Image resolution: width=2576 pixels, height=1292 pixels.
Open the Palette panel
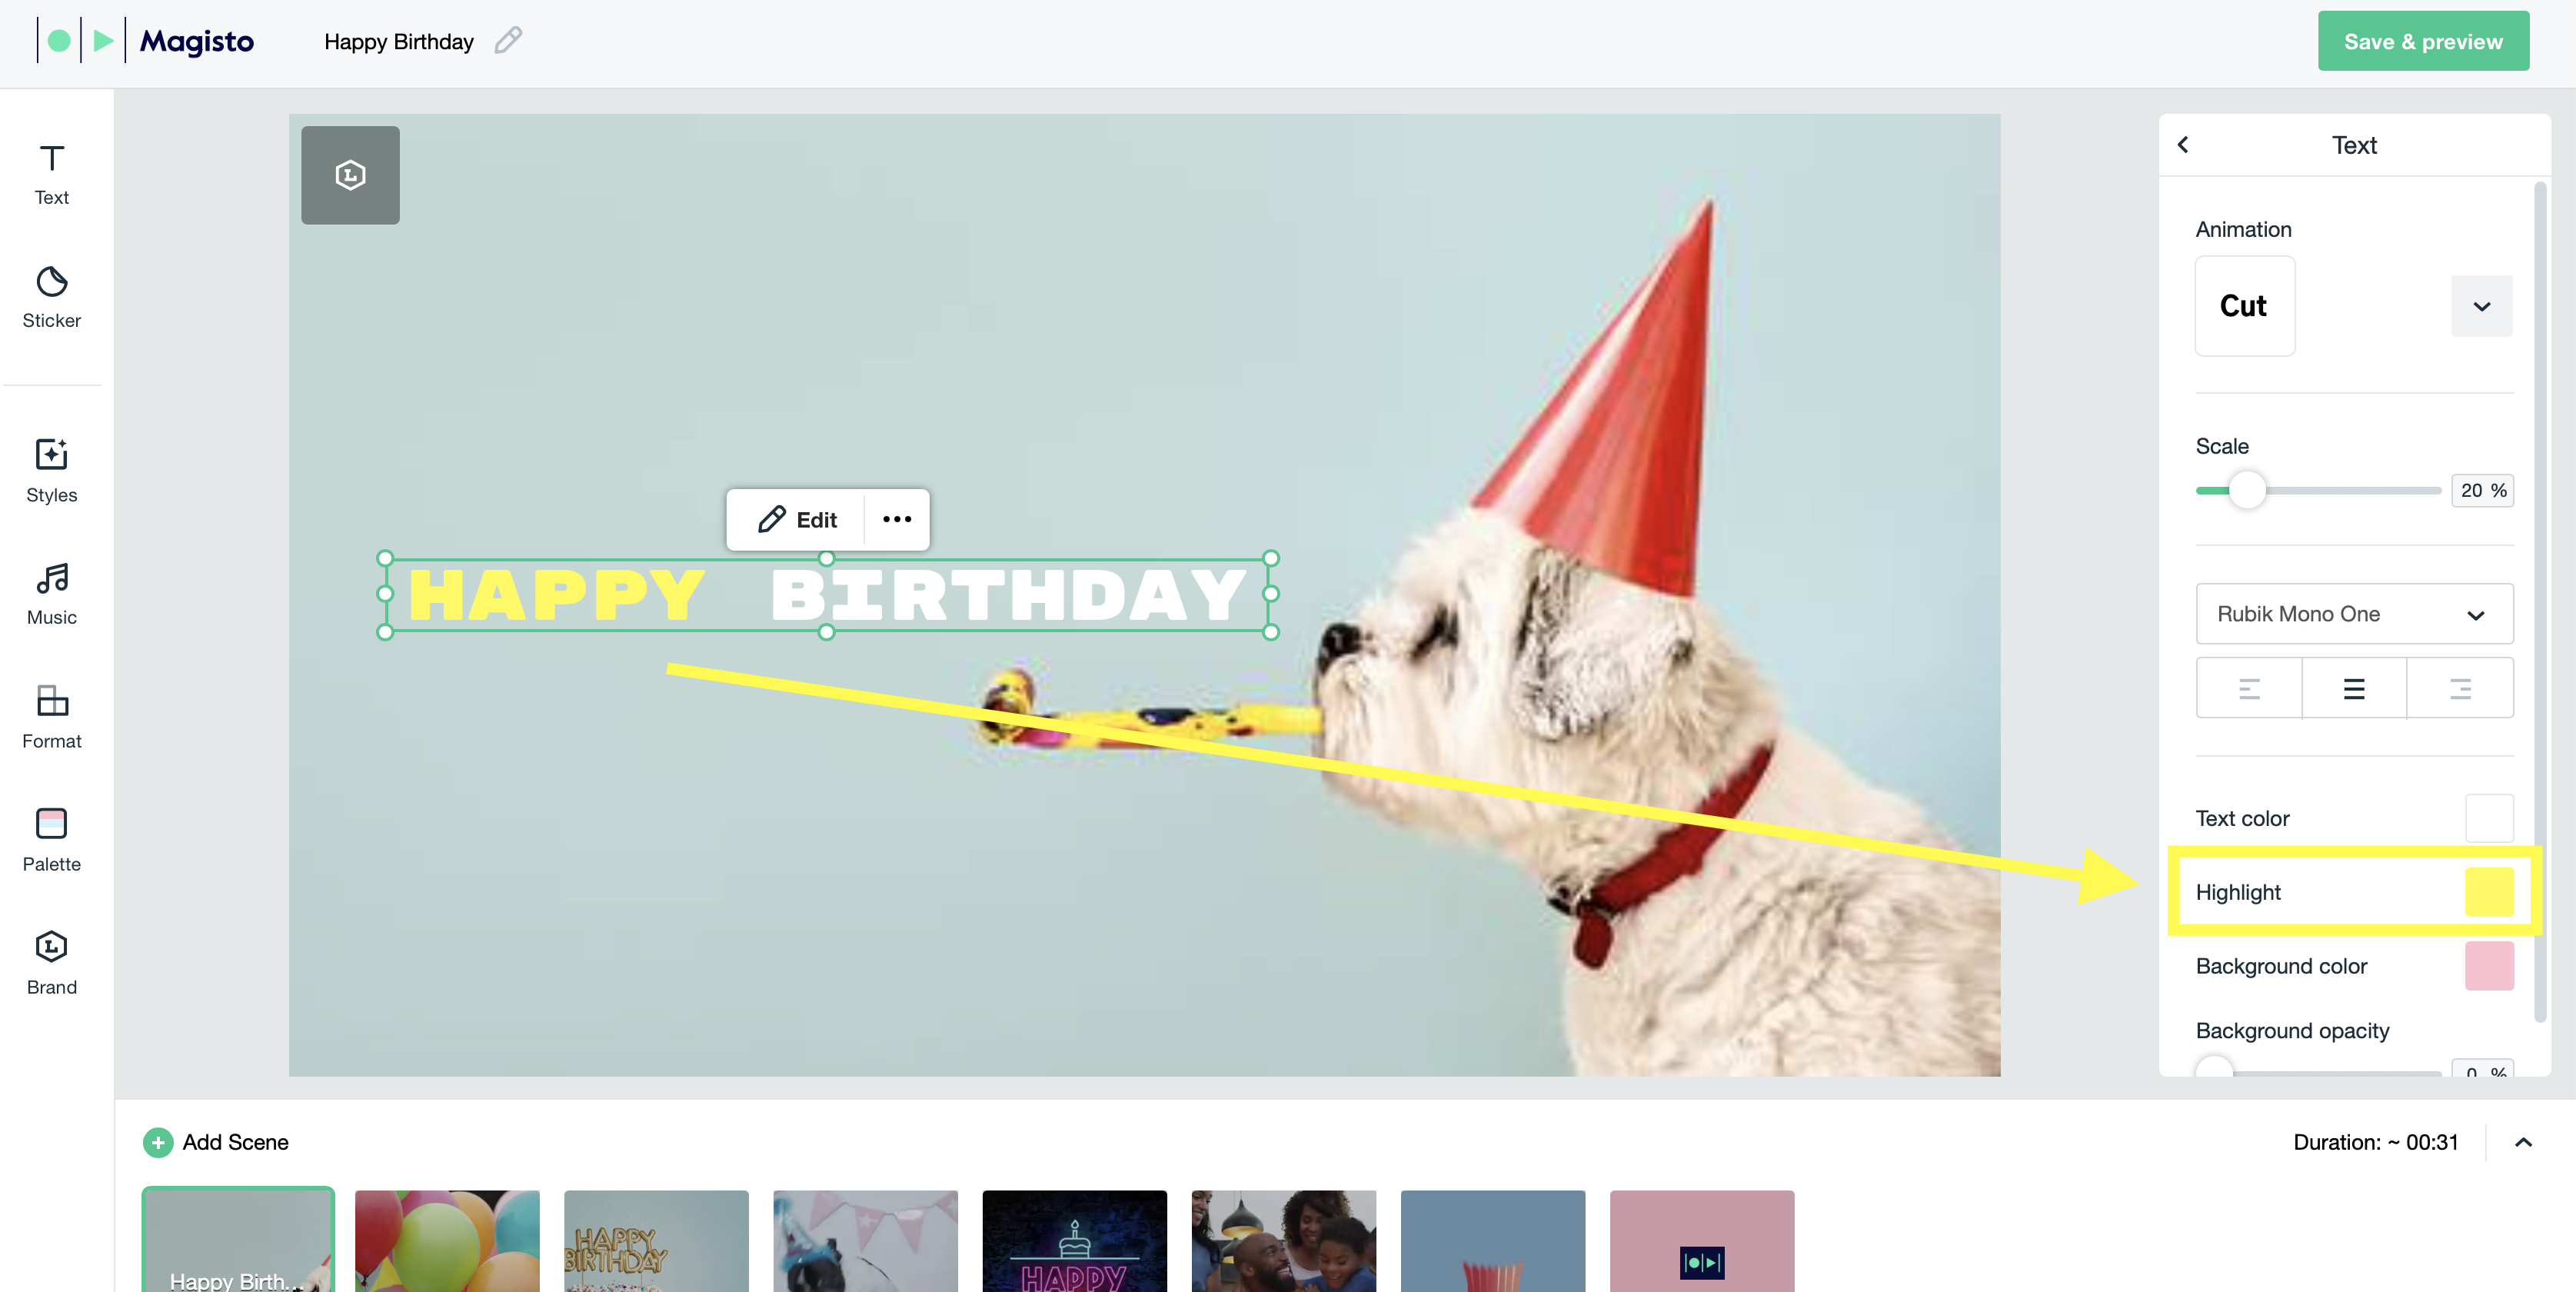[51, 840]
